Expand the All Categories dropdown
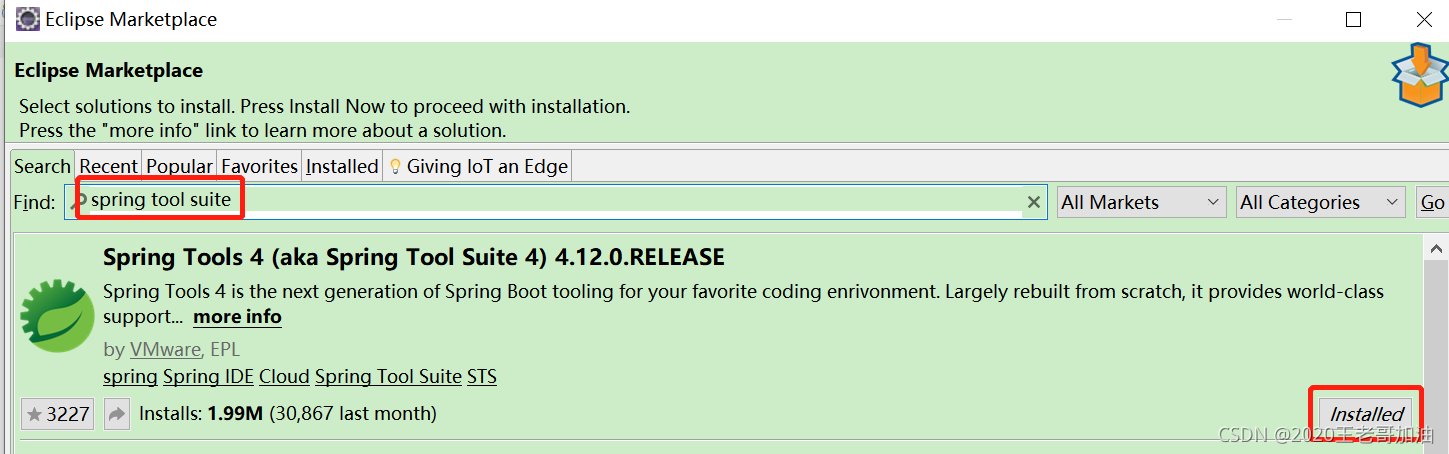Screen dimensions: 1449x454 pyautogui.click(x=1321, y=202)
